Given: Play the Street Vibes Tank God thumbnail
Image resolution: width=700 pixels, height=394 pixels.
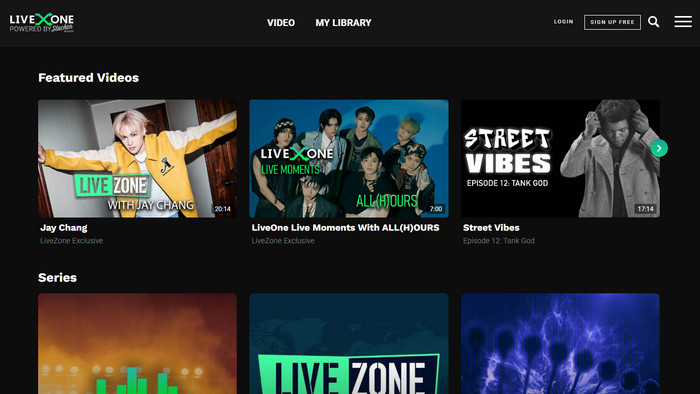Looking at the screenshot, I should (560, 158).
